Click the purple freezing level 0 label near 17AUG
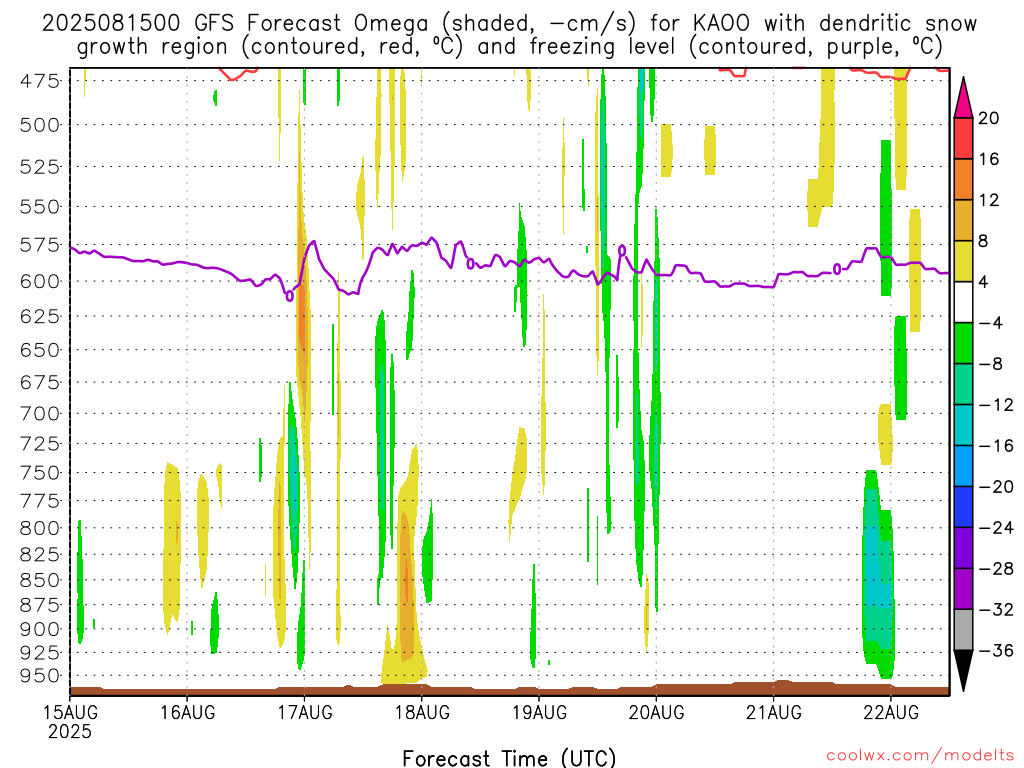Image resolution: width=1024 pixels, height=768 pixels. pos(289,296)
